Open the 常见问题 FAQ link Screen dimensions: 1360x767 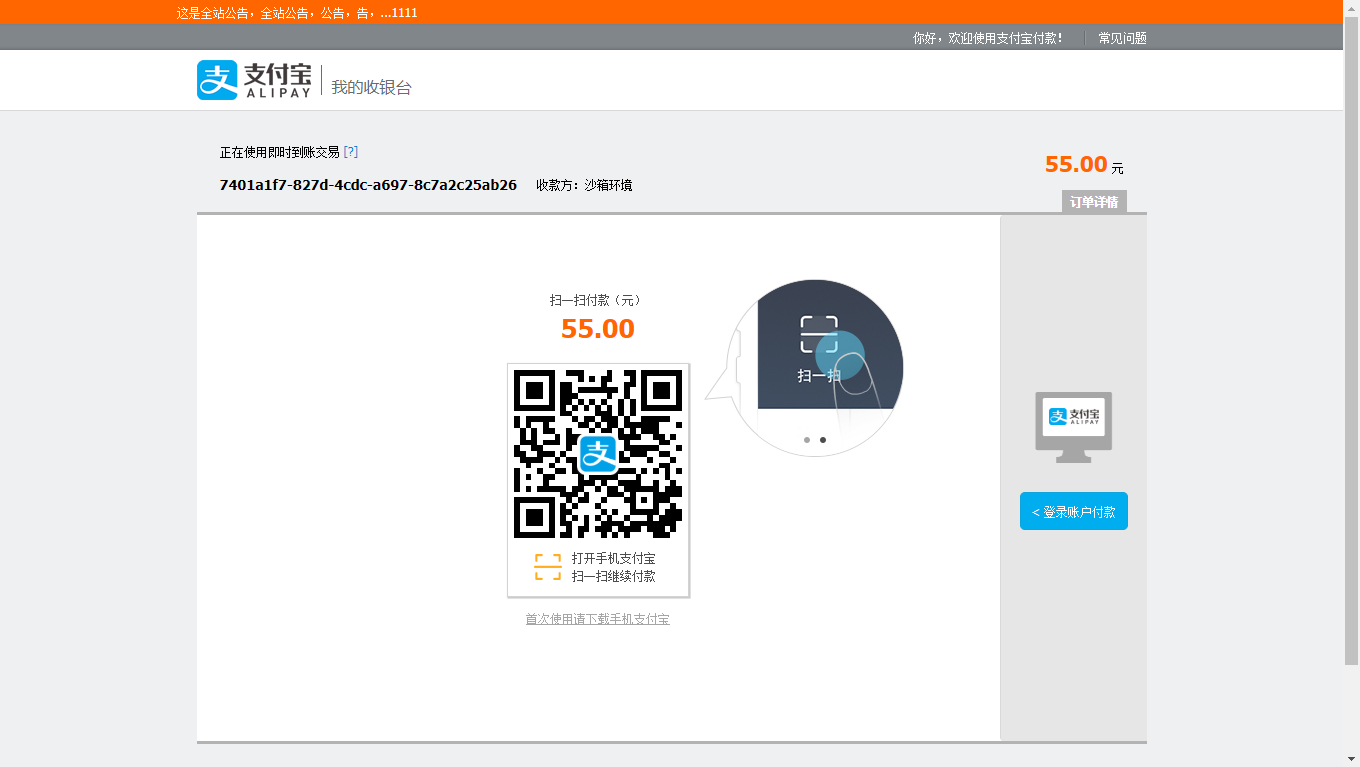(x=1122, y=38)
